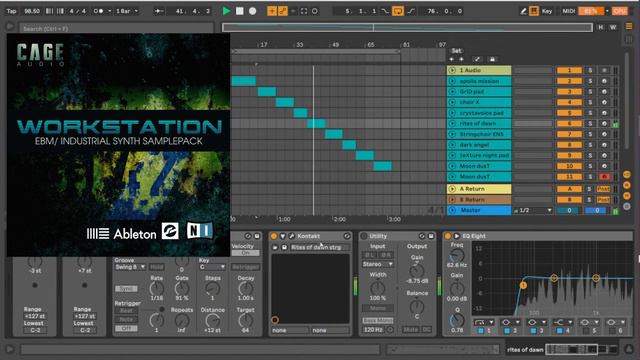Toggle the Follow playback icon
Image resolution: width=640 pixels, height=360 pixels.
159,11
